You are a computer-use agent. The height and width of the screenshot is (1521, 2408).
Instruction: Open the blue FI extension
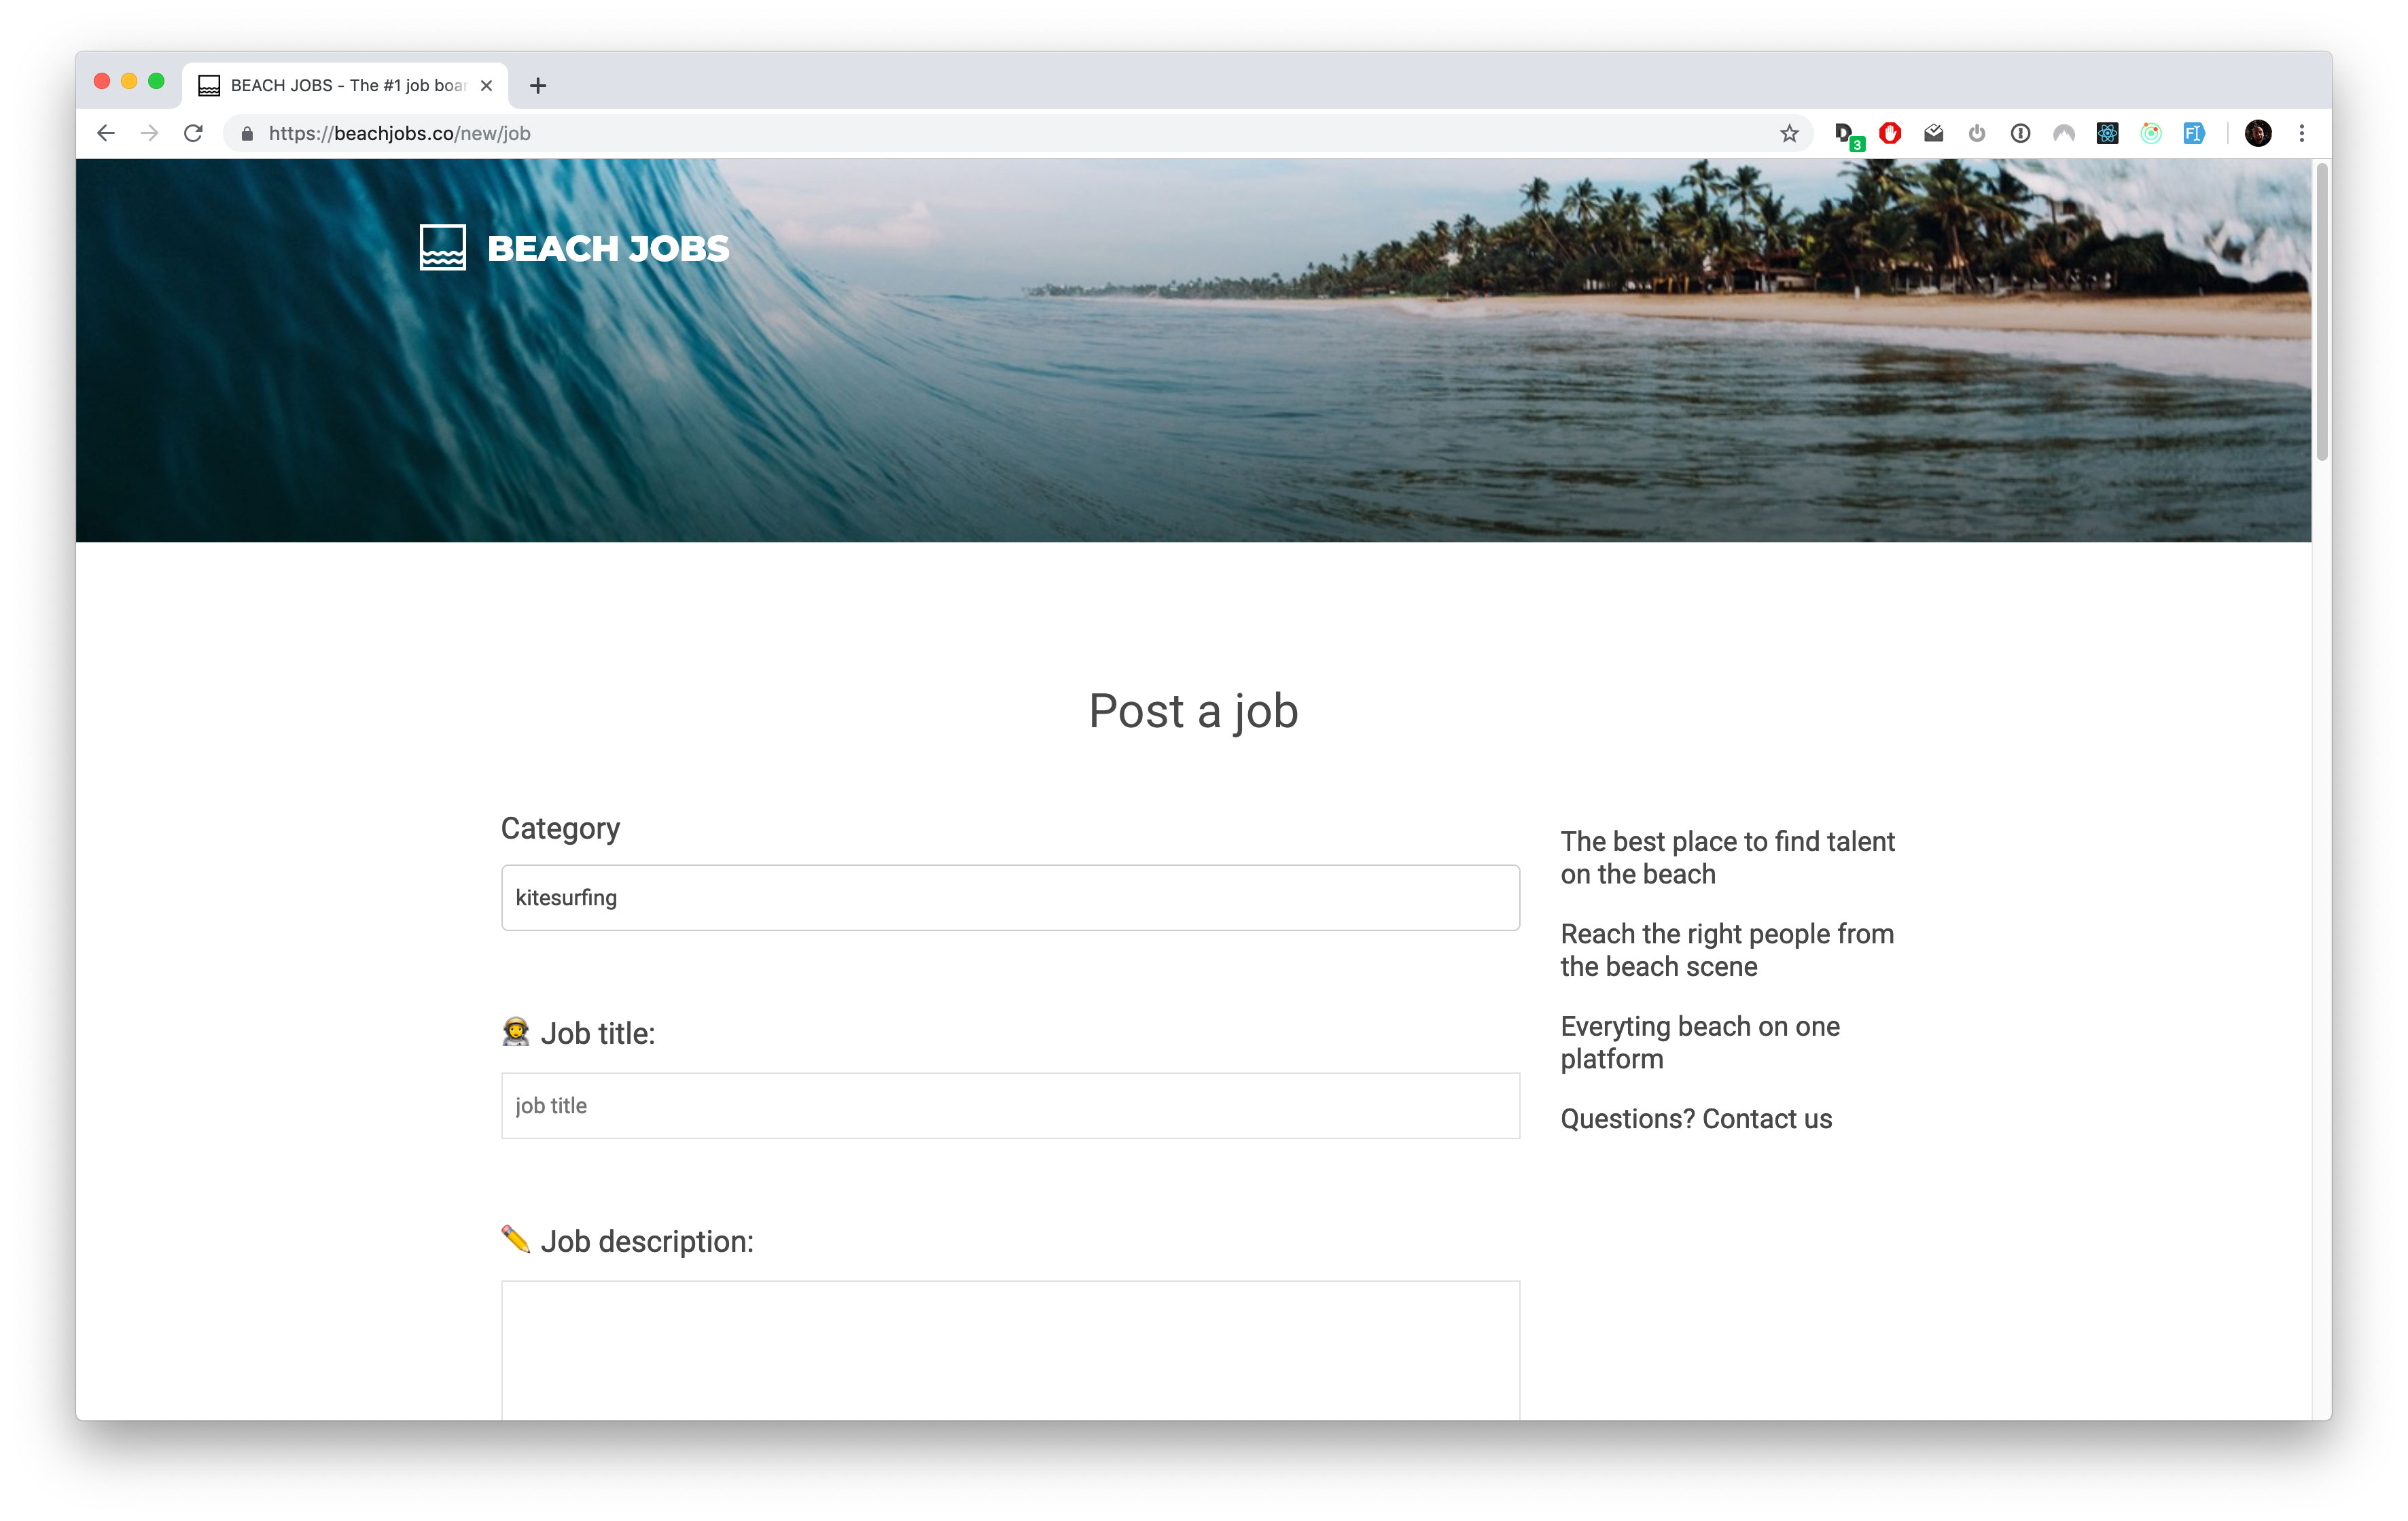(x=2195, y=133)
